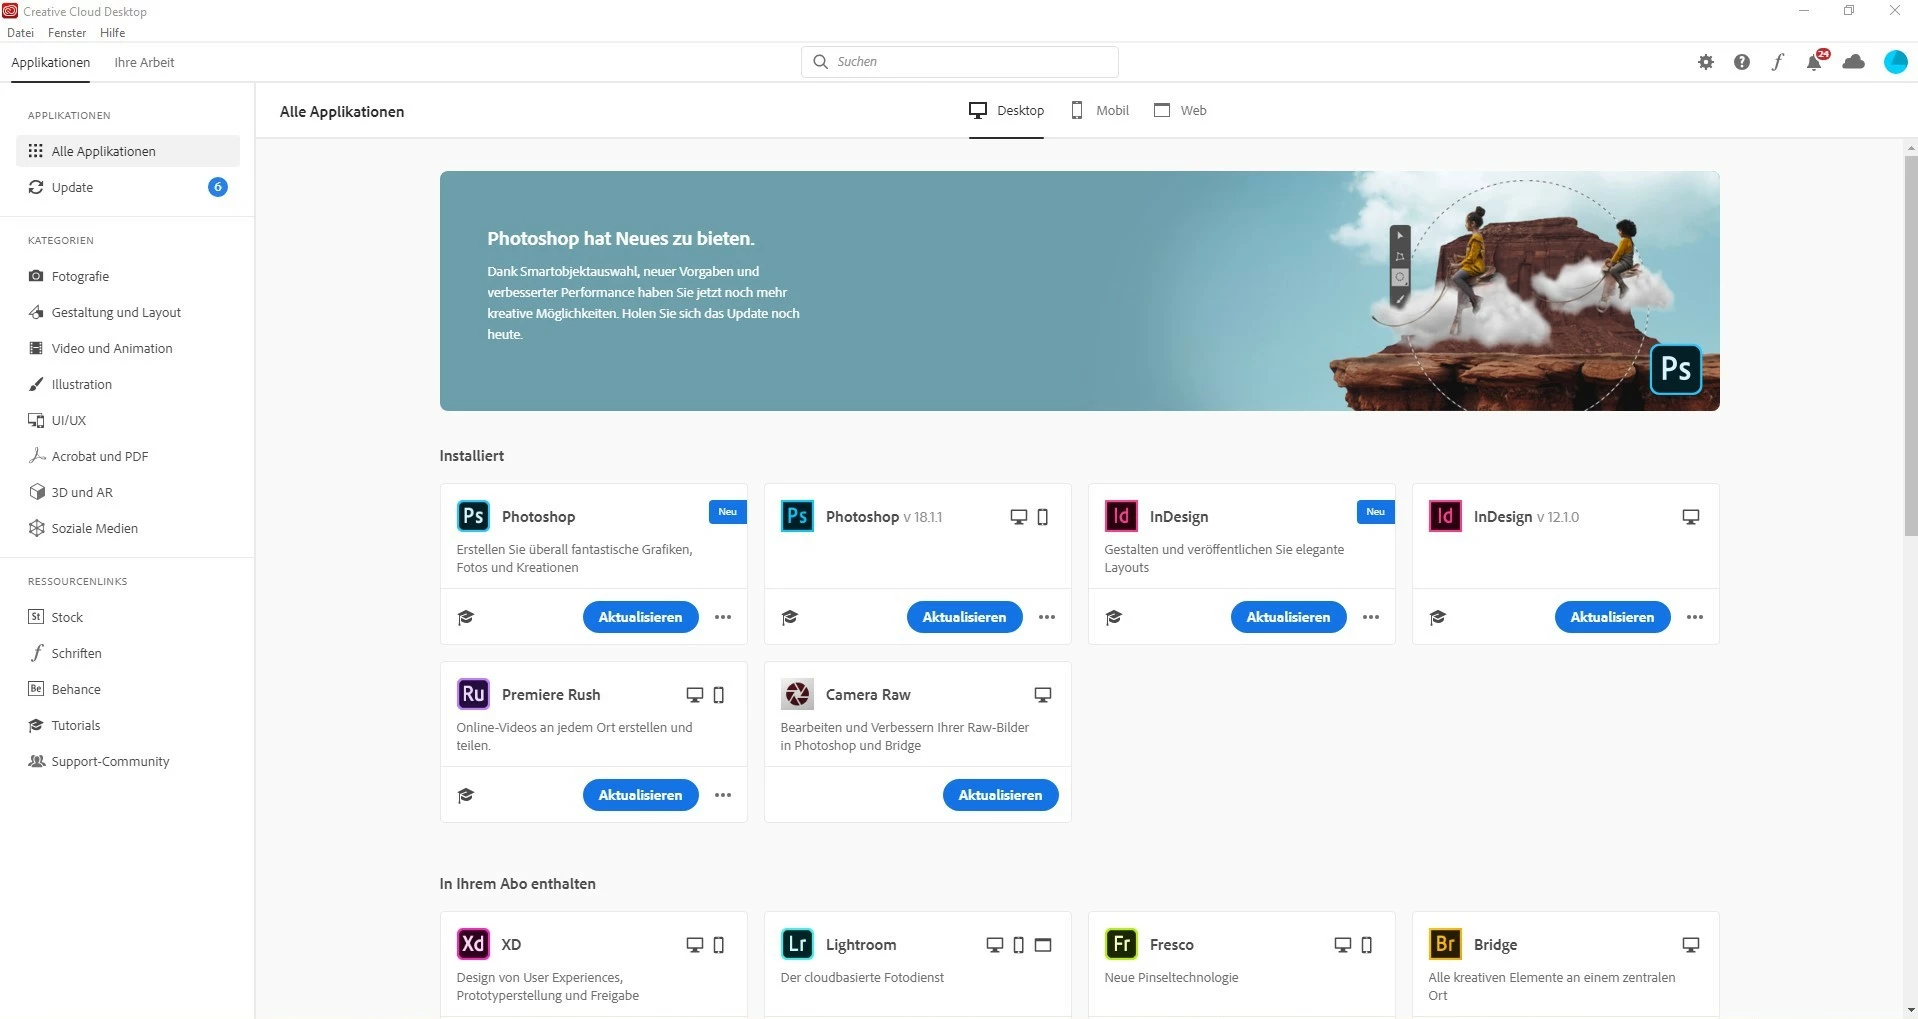Click the Bridge app icon
Screen dimensions: 1918x1019
click(1445, 944)
